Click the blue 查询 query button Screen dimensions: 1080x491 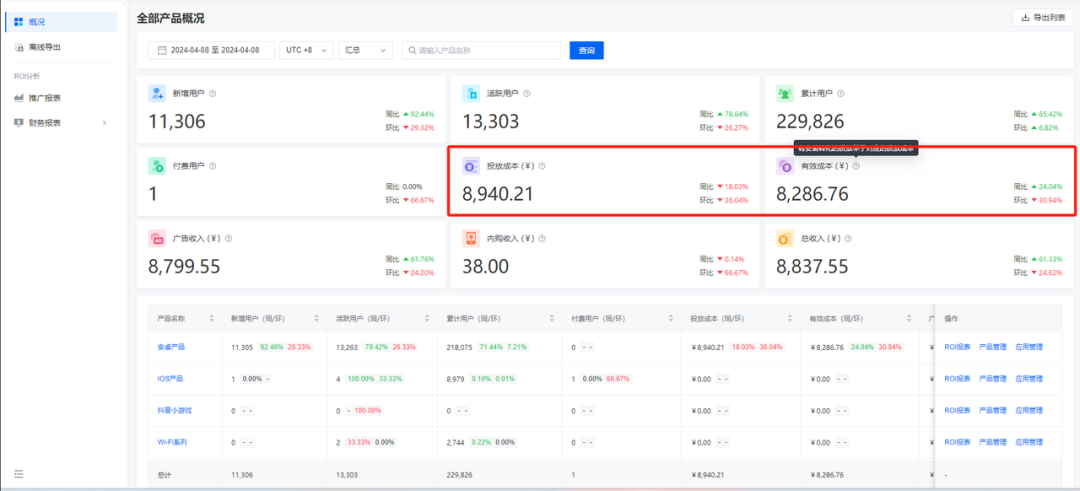pyautogui.click(x=587, y=50)
